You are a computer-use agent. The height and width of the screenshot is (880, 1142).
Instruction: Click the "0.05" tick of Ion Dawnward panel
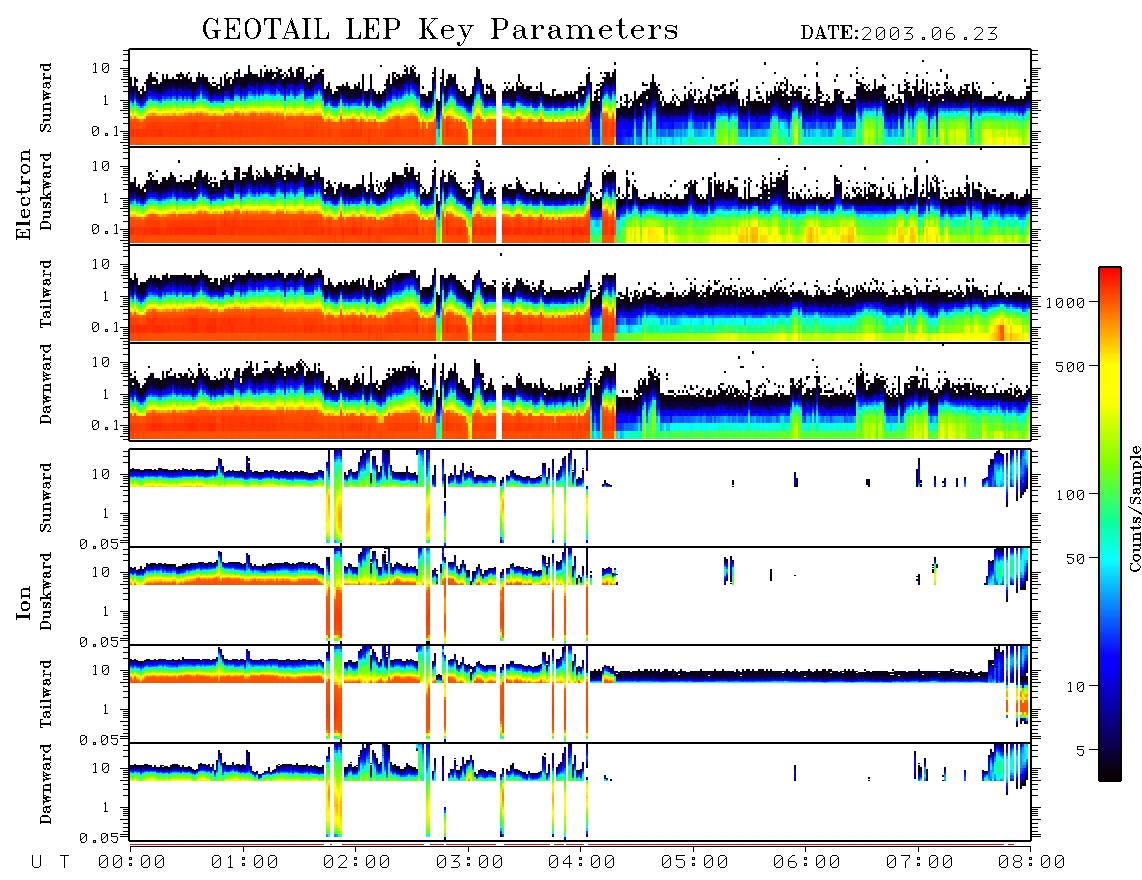pos(98,838)
